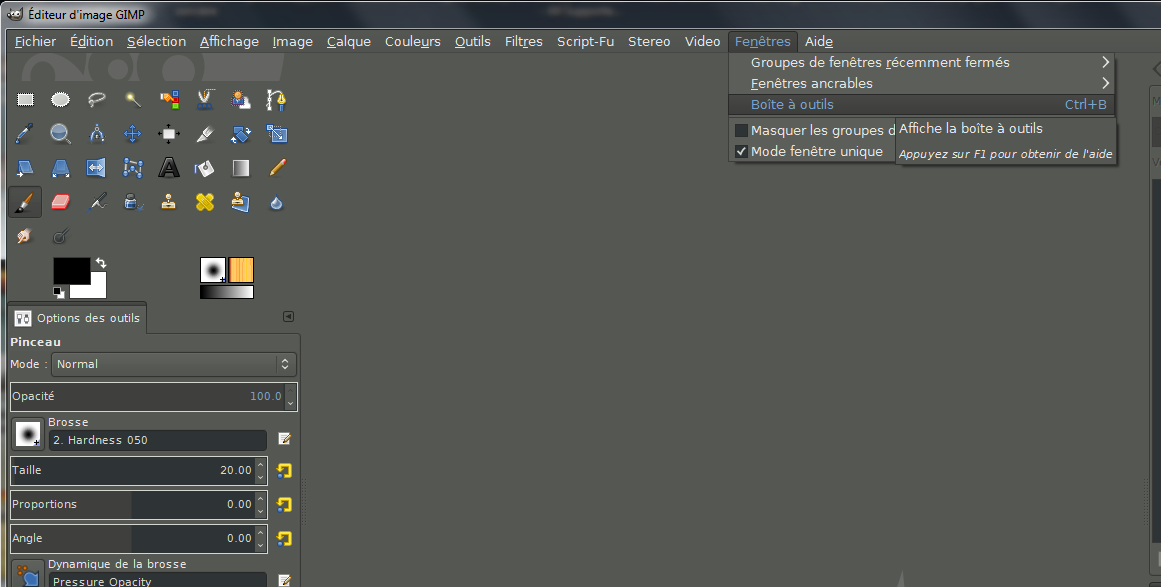The width and height of the screenshot is (1161, 587).
Task: Select the Shear tool
Action: (x=25, y=169)
